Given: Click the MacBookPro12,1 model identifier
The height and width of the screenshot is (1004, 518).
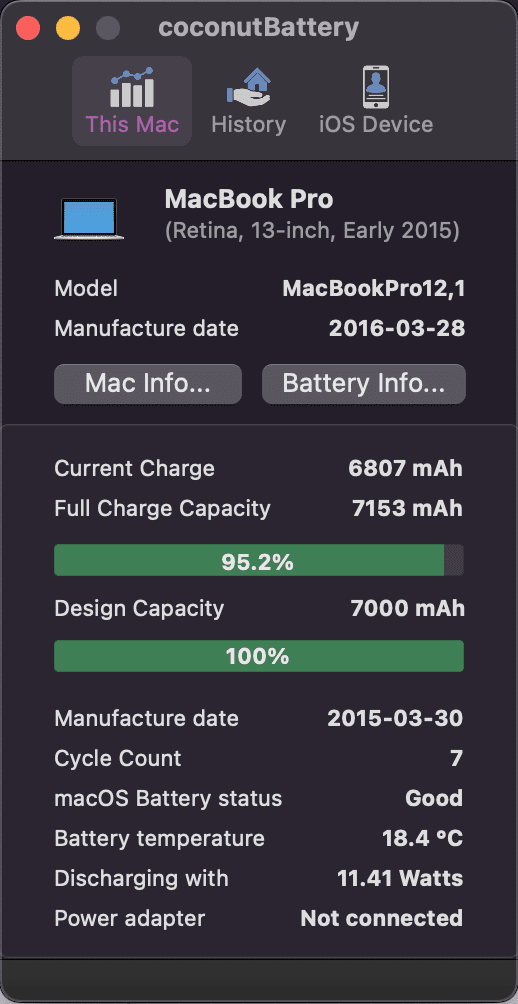Looking at the screenshot, I should click(374, 289).
